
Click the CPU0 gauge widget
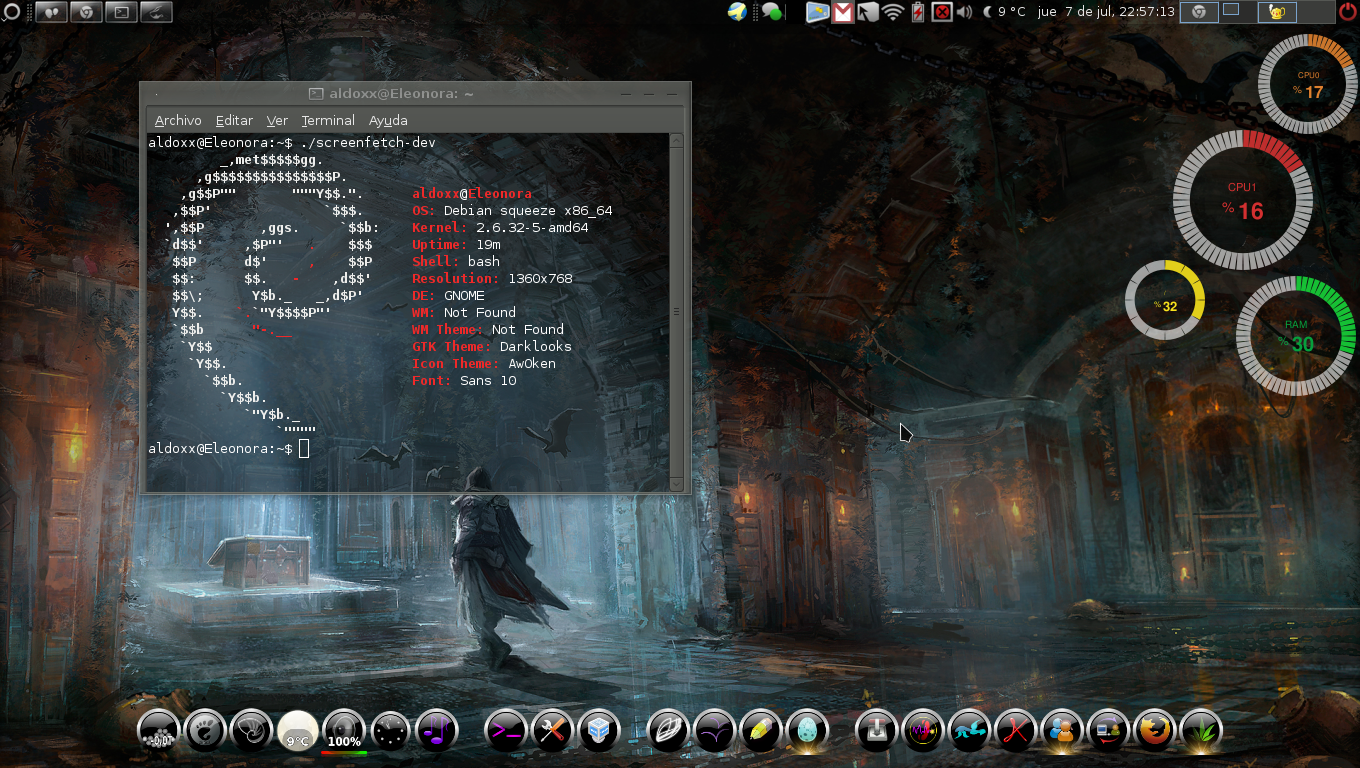(1307, 84)
